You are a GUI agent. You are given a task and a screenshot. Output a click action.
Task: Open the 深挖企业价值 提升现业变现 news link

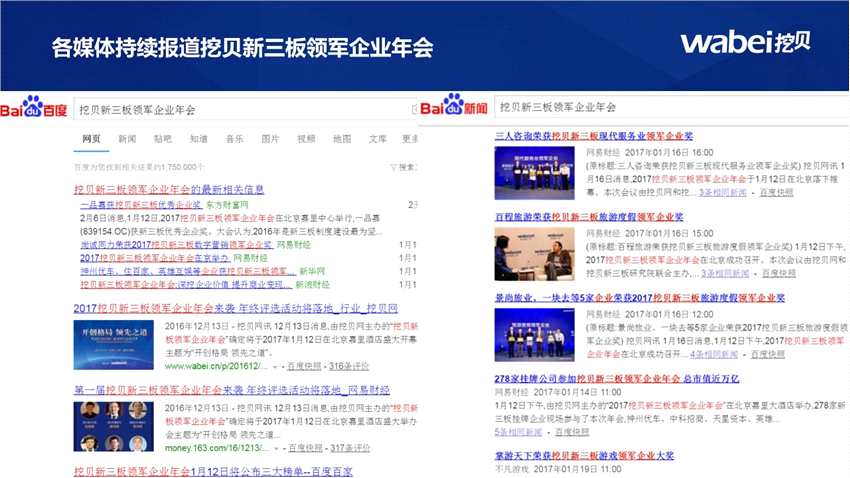tap(186, 285)
